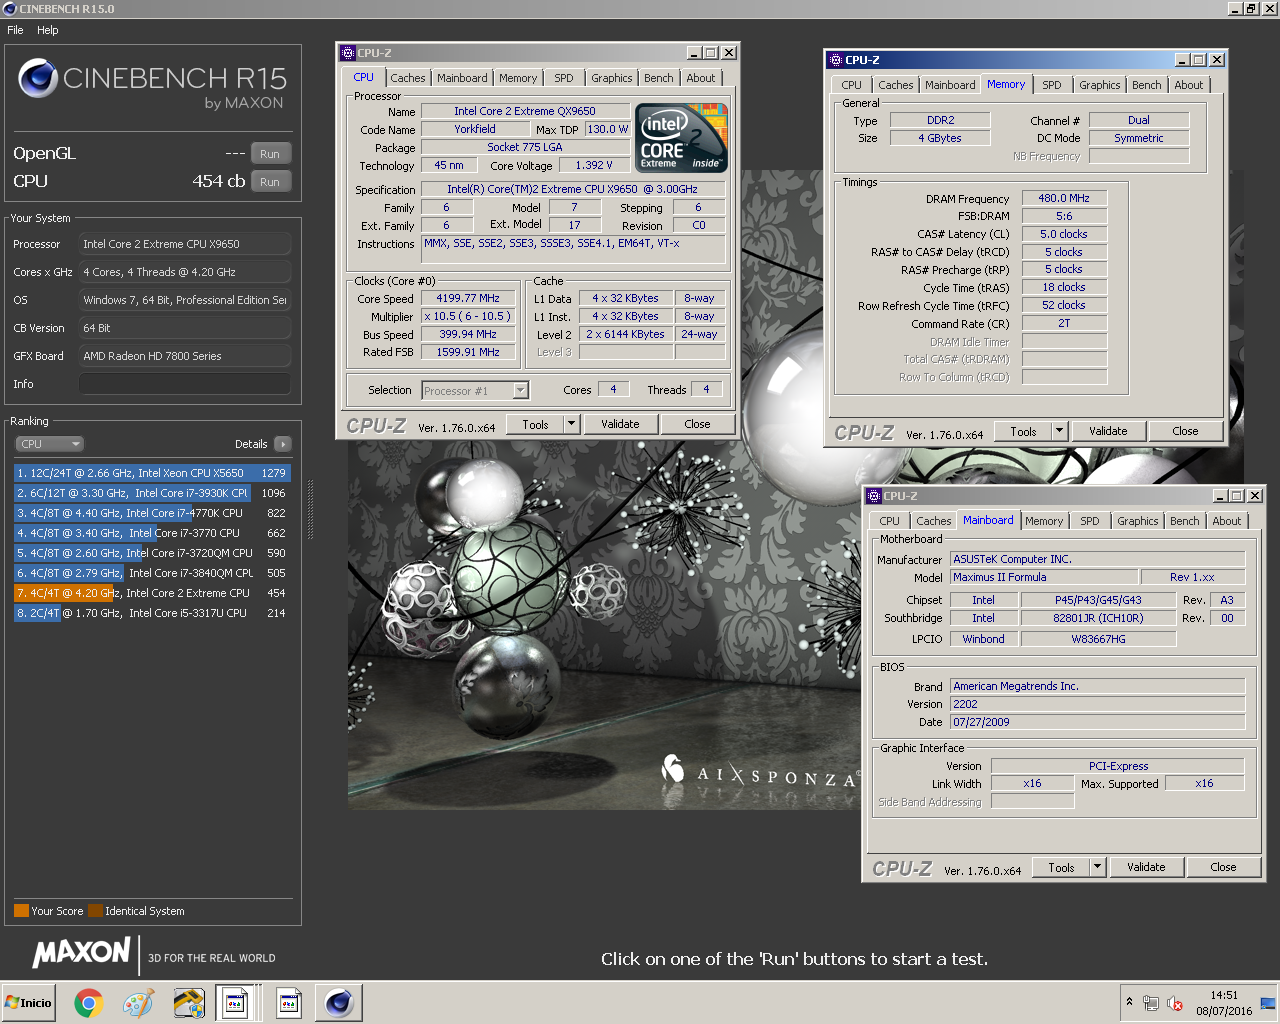Viewport: 1280px width, 1024px height.
Task: Click the empty Info field in Your System
Action: coord(185,384)
